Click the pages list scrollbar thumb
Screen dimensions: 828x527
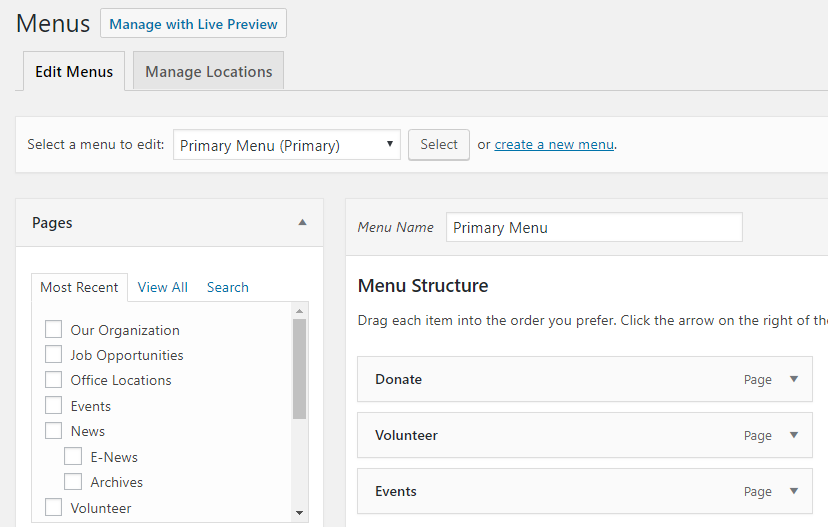299,368
